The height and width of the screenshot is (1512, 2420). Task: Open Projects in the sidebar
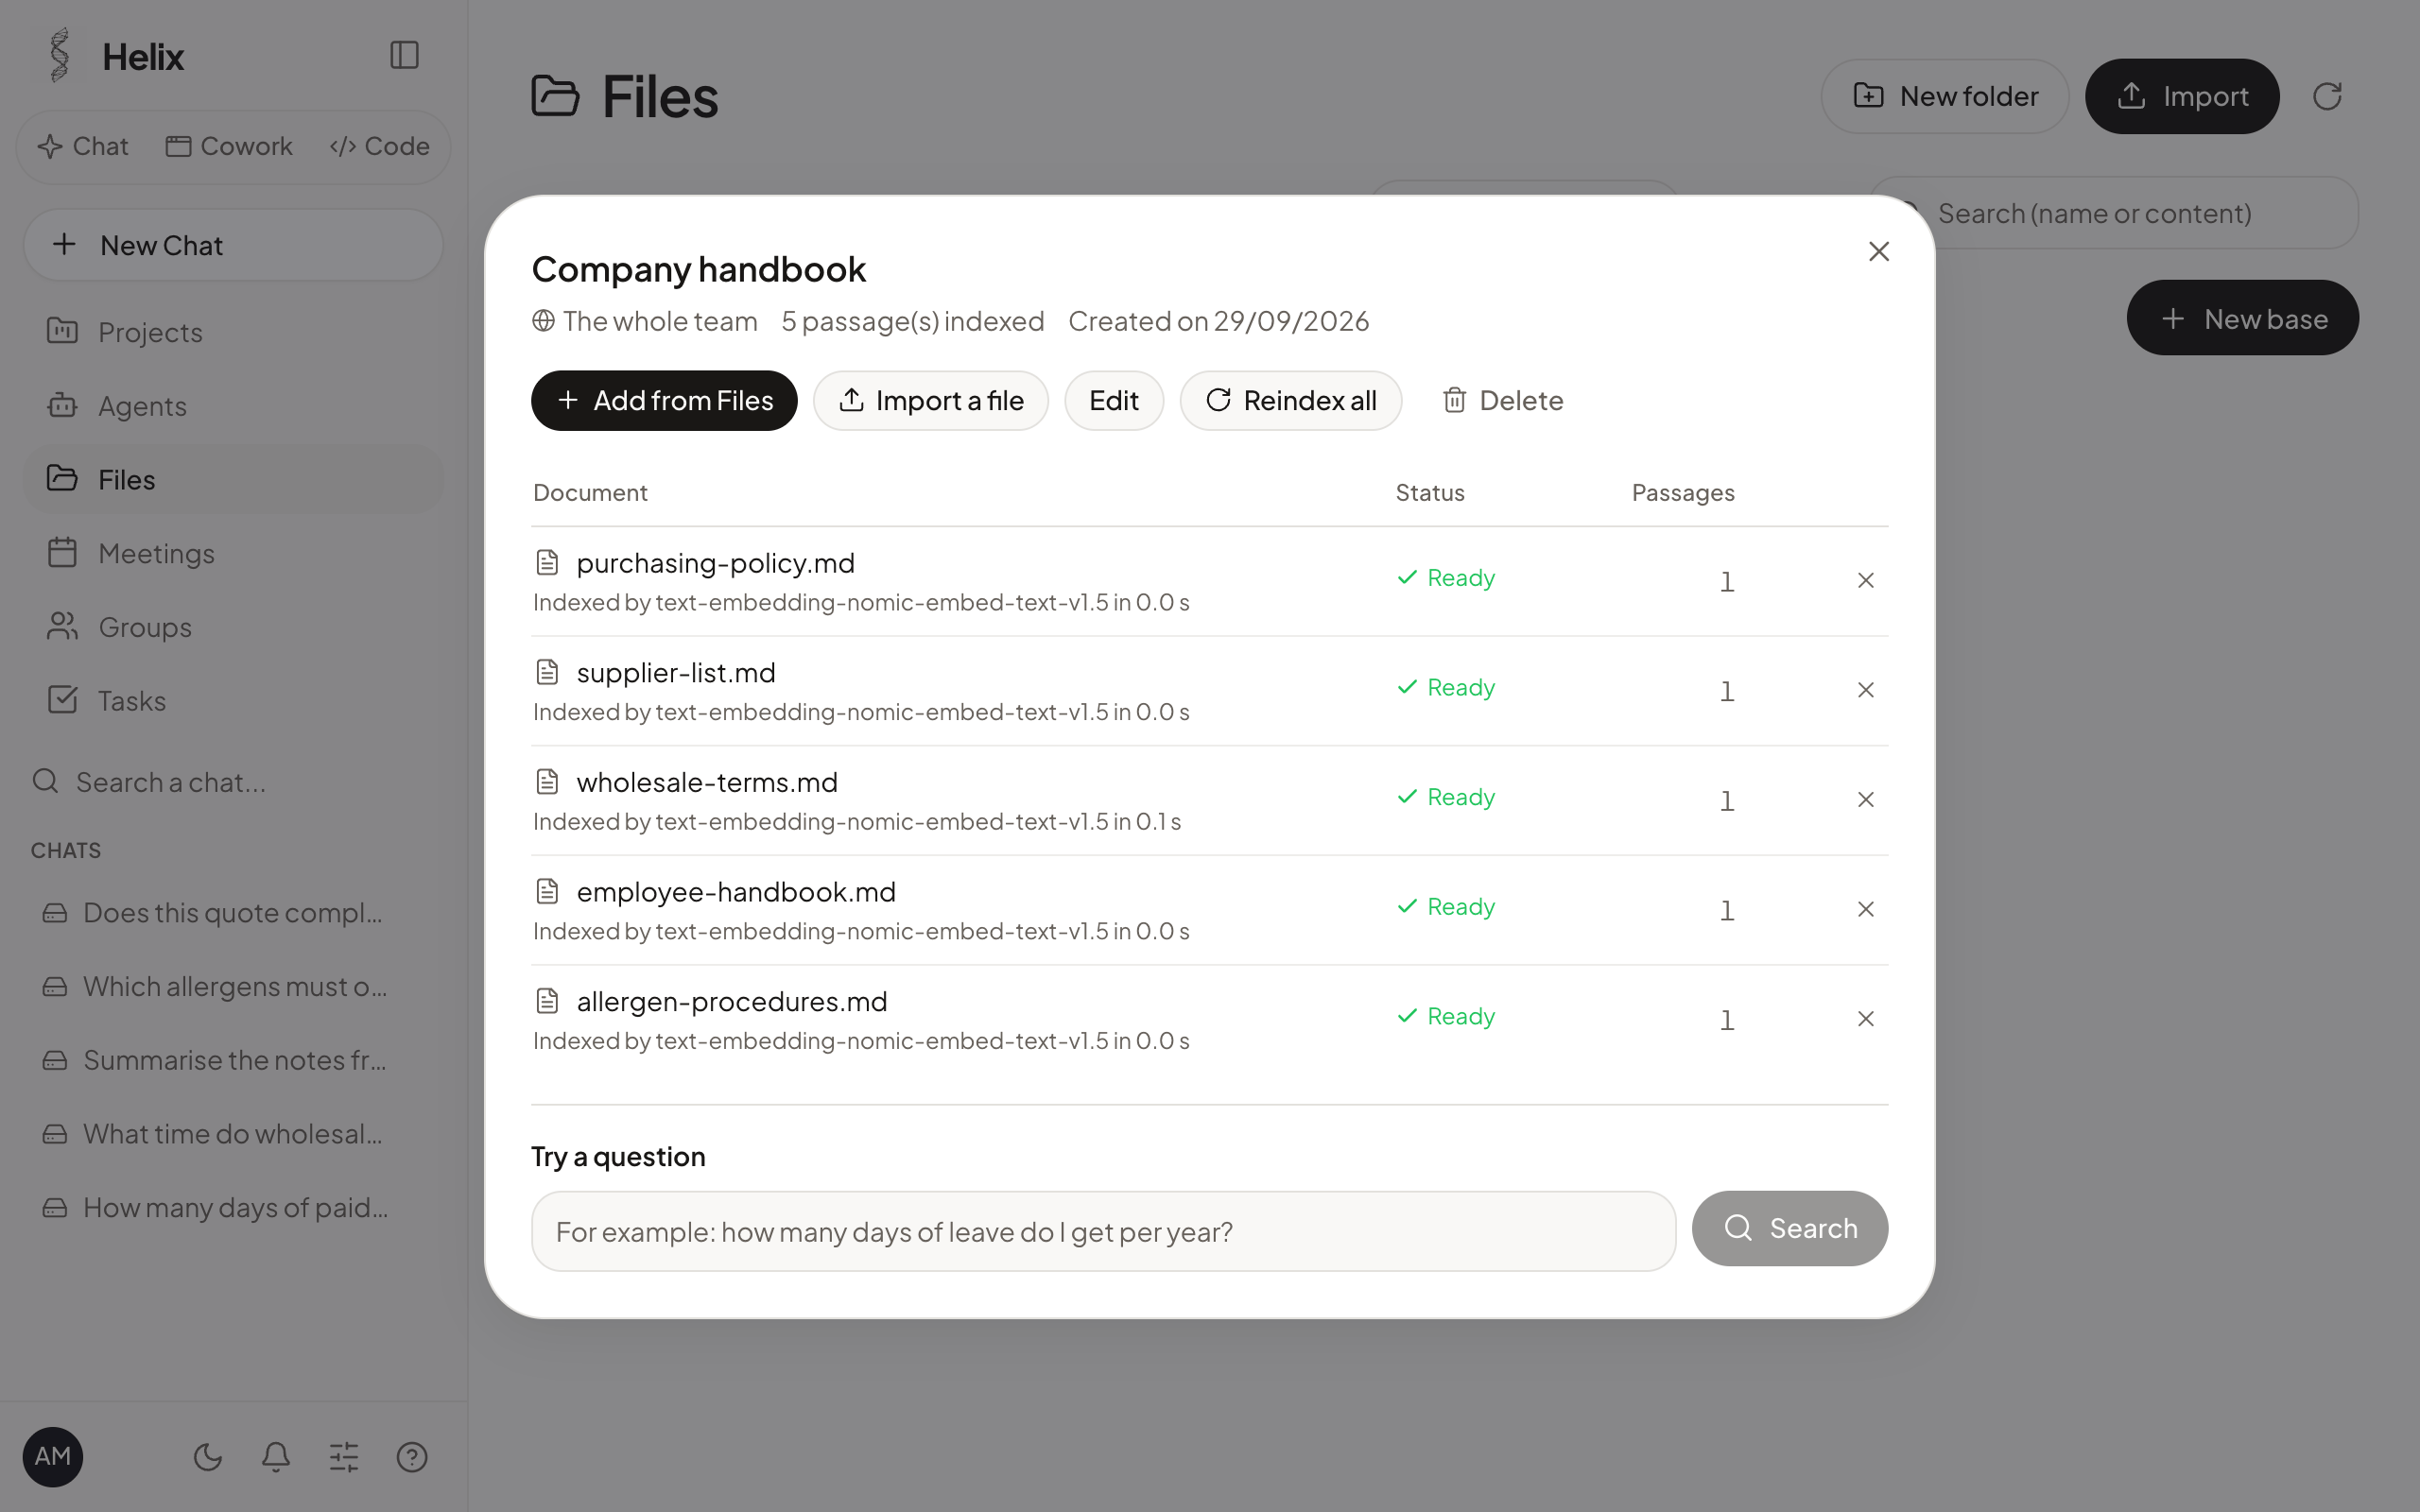(233, 332)
